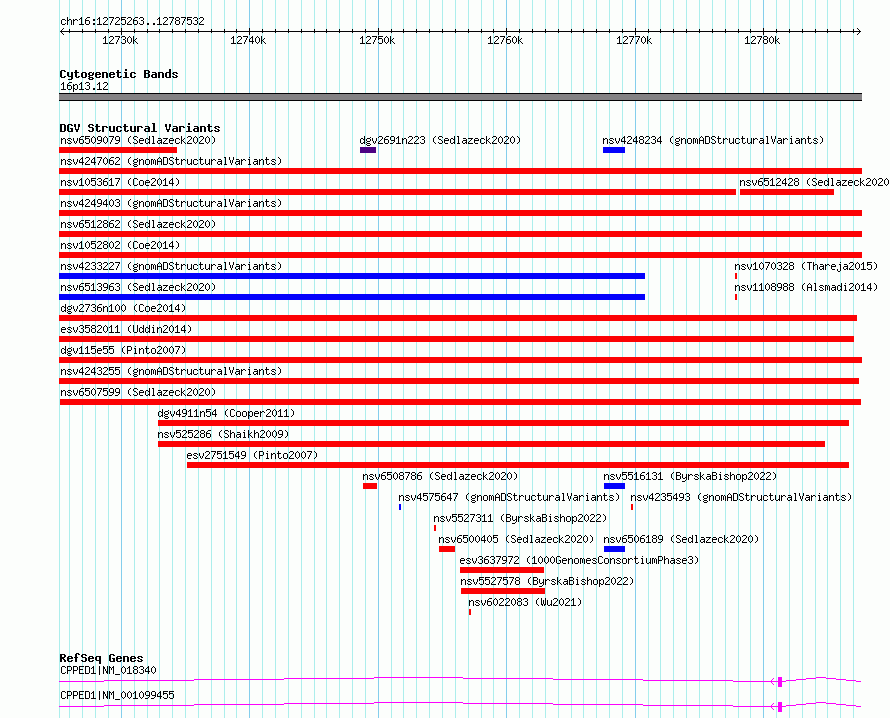The width and height of the screenshot is (890, 718).
Task: Click the 16p13.12 cytogenetic band label
Action: point(85,86)
